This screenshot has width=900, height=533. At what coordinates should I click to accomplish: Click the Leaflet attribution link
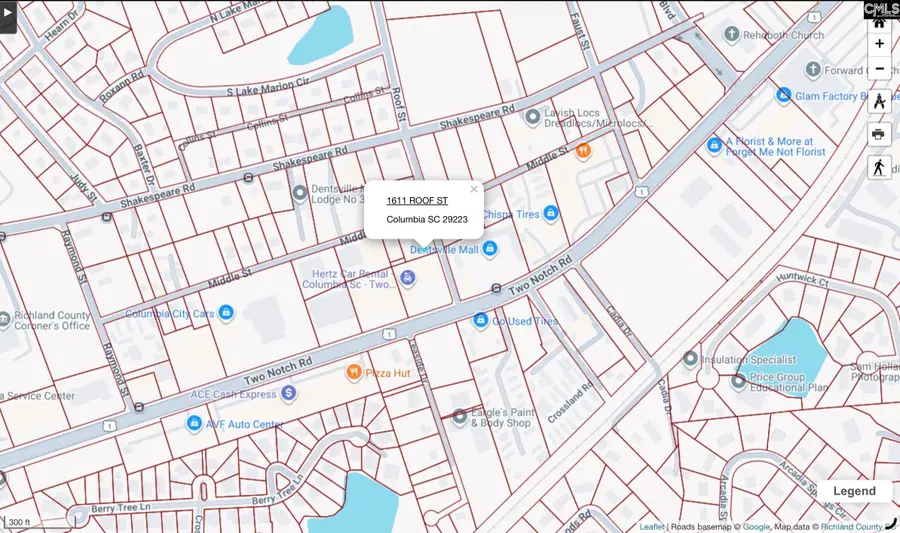[652, 527]
